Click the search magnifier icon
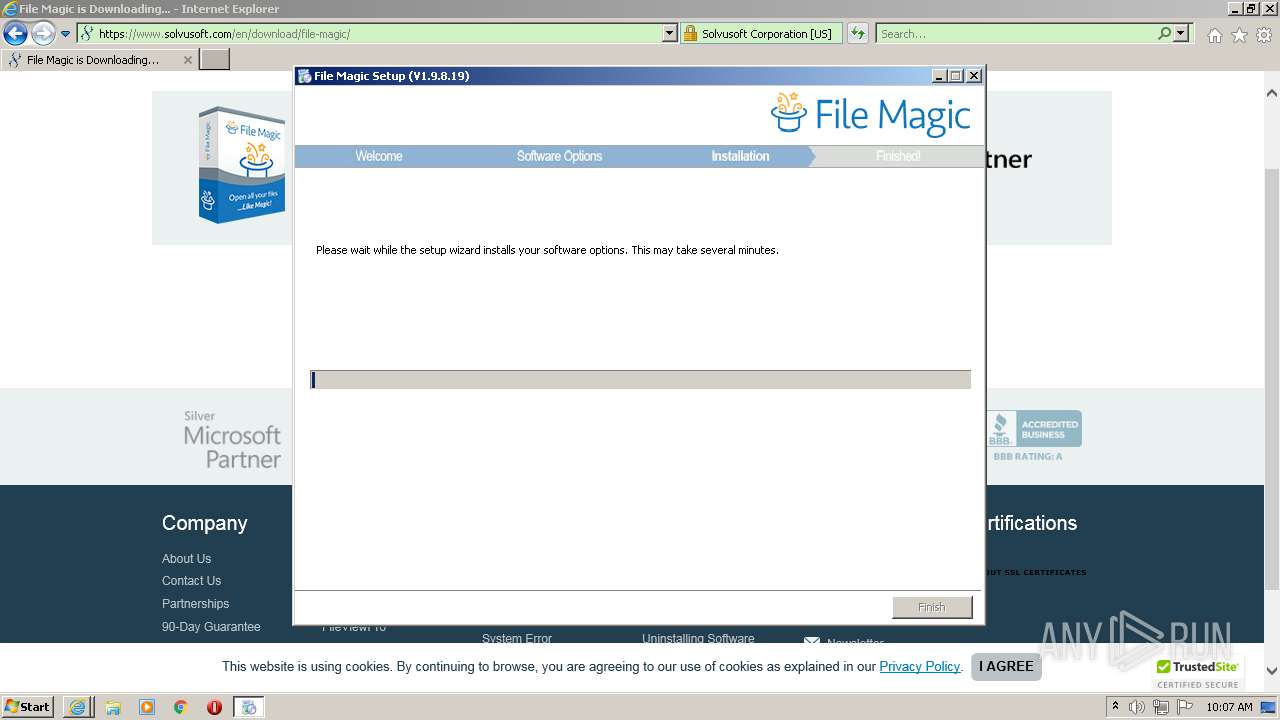The image size is (1280, 720). pyautogui.click(x=1164, y=34)
